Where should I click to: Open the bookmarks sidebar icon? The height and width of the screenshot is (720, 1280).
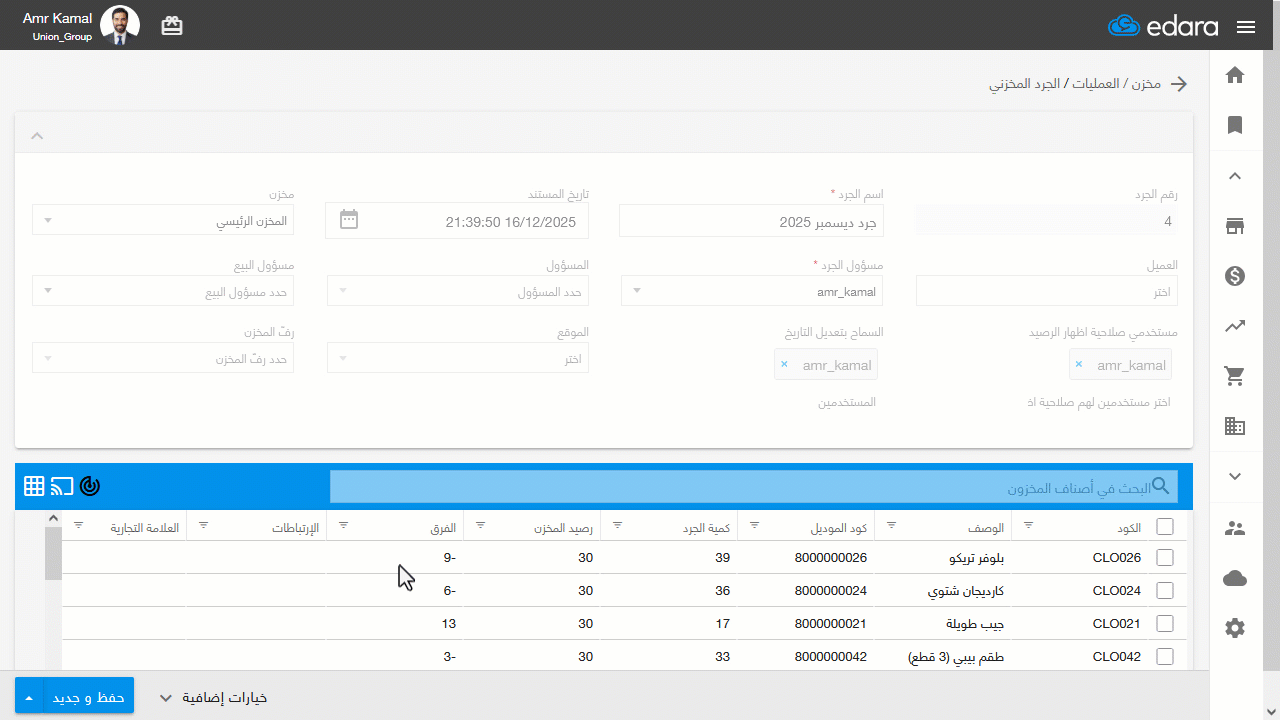(x=1235, y=125)
